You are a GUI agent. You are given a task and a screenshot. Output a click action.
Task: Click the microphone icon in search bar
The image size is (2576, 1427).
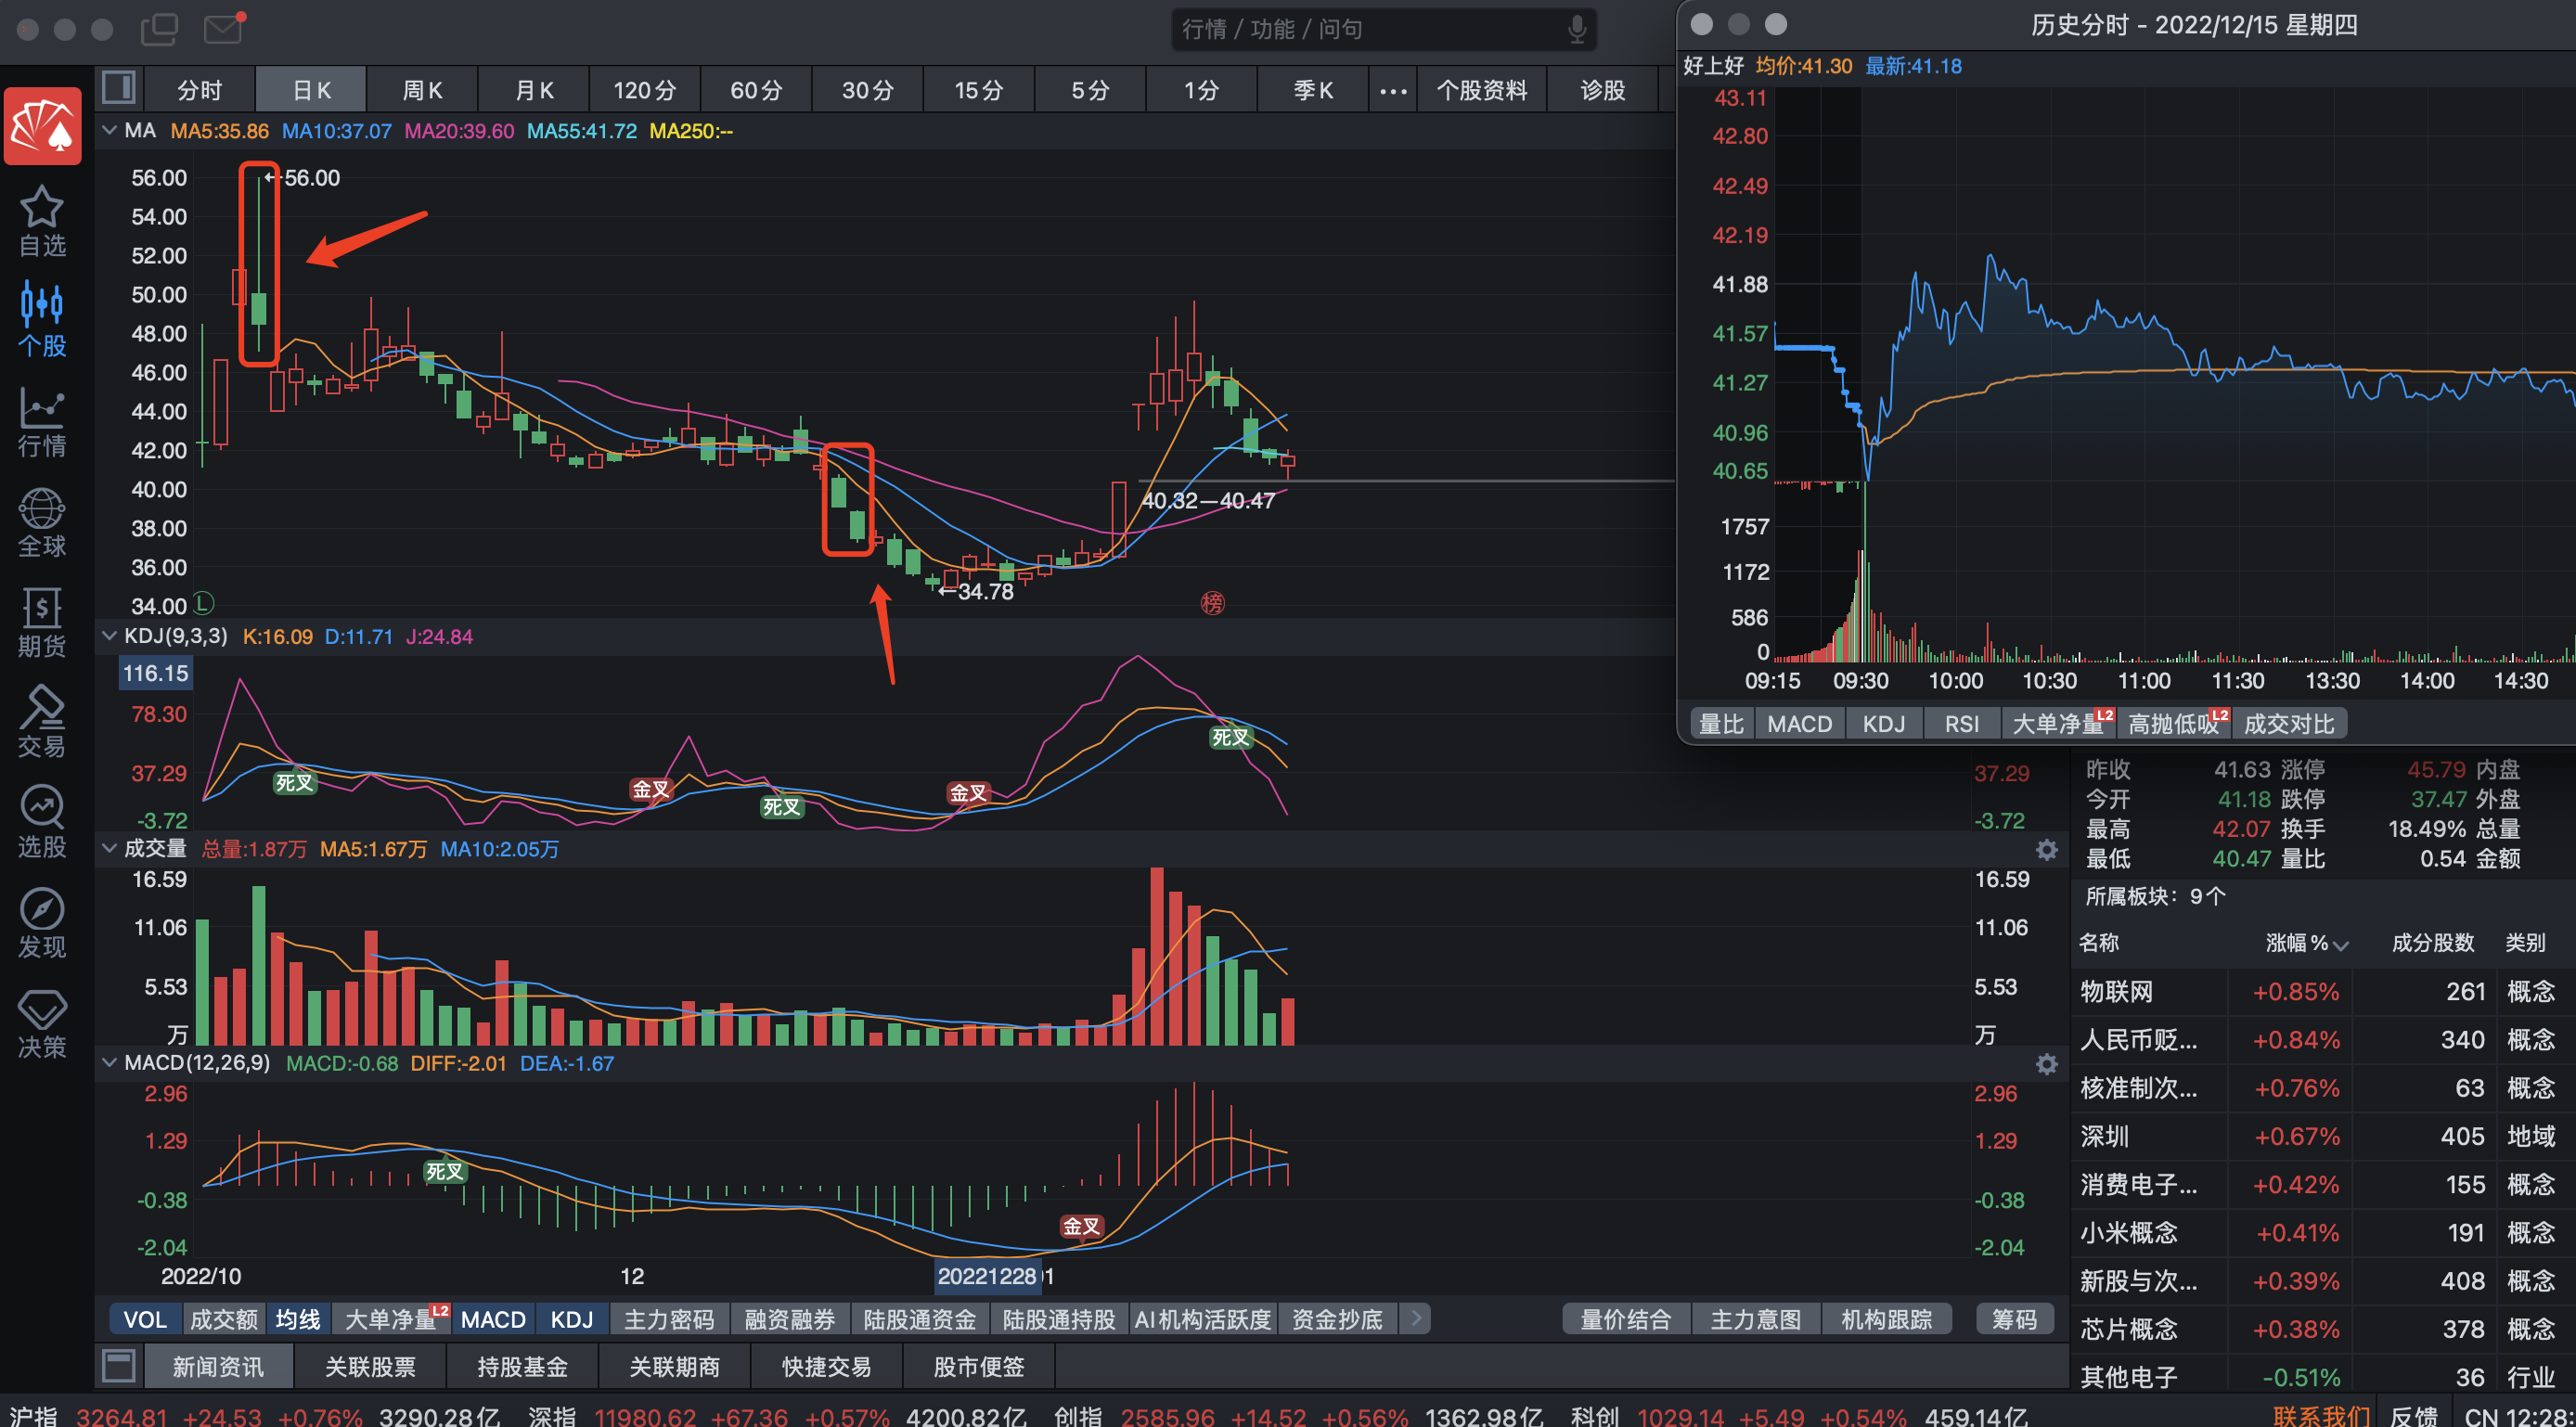point(1576,29)
